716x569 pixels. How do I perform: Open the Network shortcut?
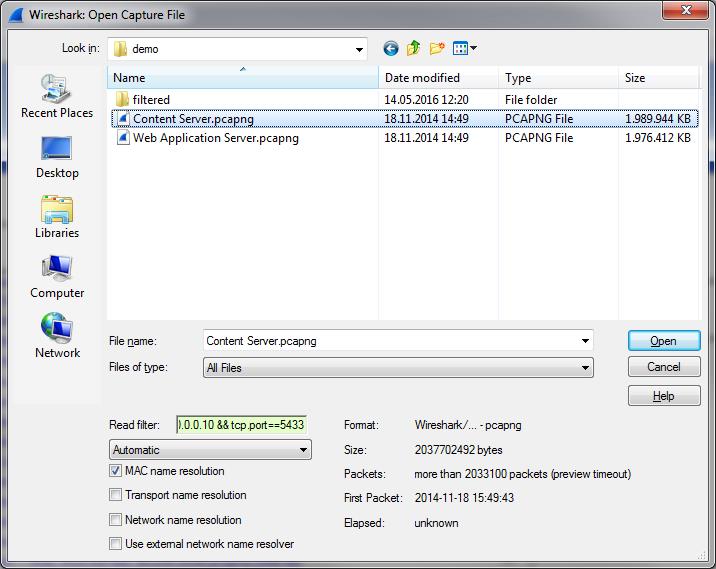[x=57, y=336]
